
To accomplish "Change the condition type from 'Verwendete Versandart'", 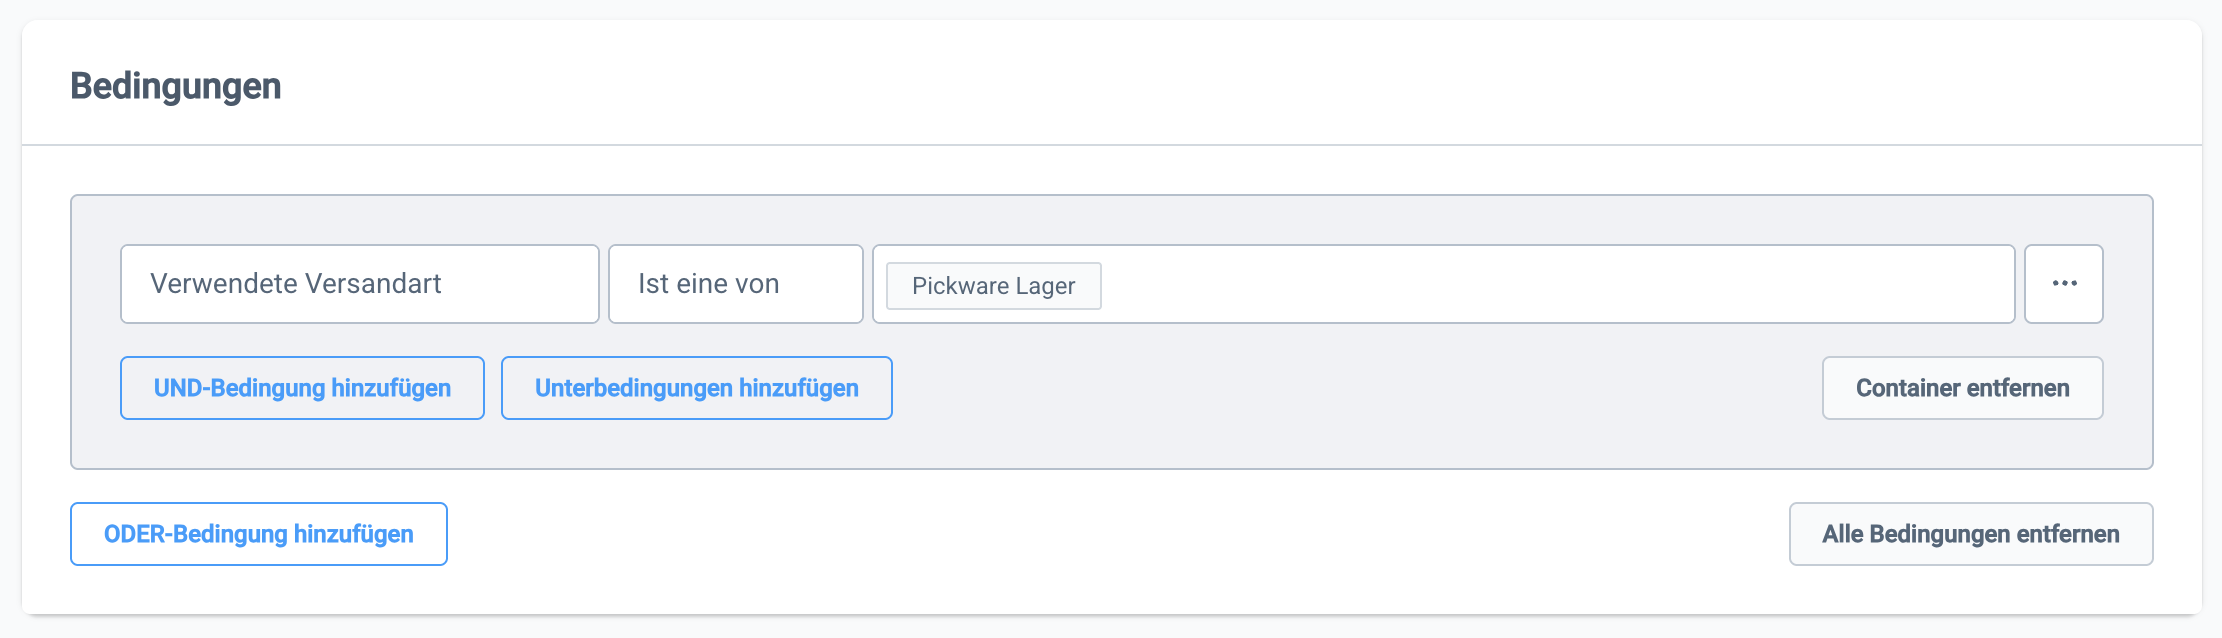I will pos(359,284).
